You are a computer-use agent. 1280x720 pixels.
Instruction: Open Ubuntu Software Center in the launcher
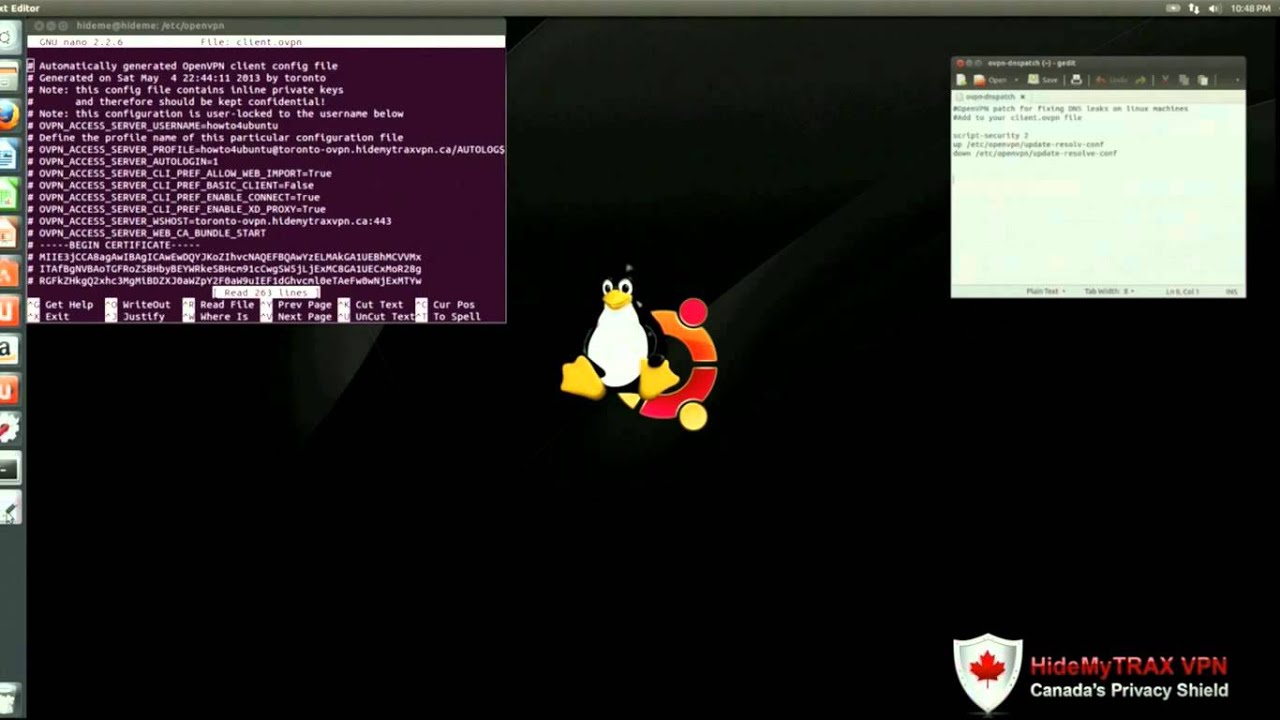pyautogui.click(x=7, y=272)
